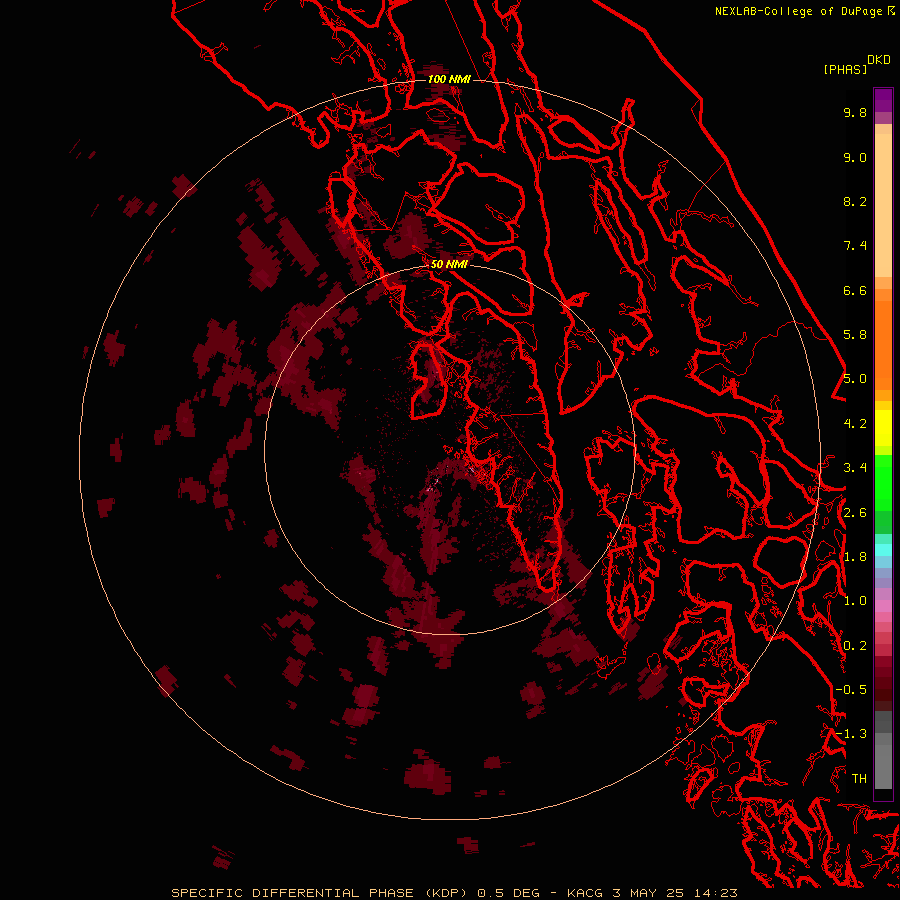Click the cyan segment of the color bar

(883, 550)
